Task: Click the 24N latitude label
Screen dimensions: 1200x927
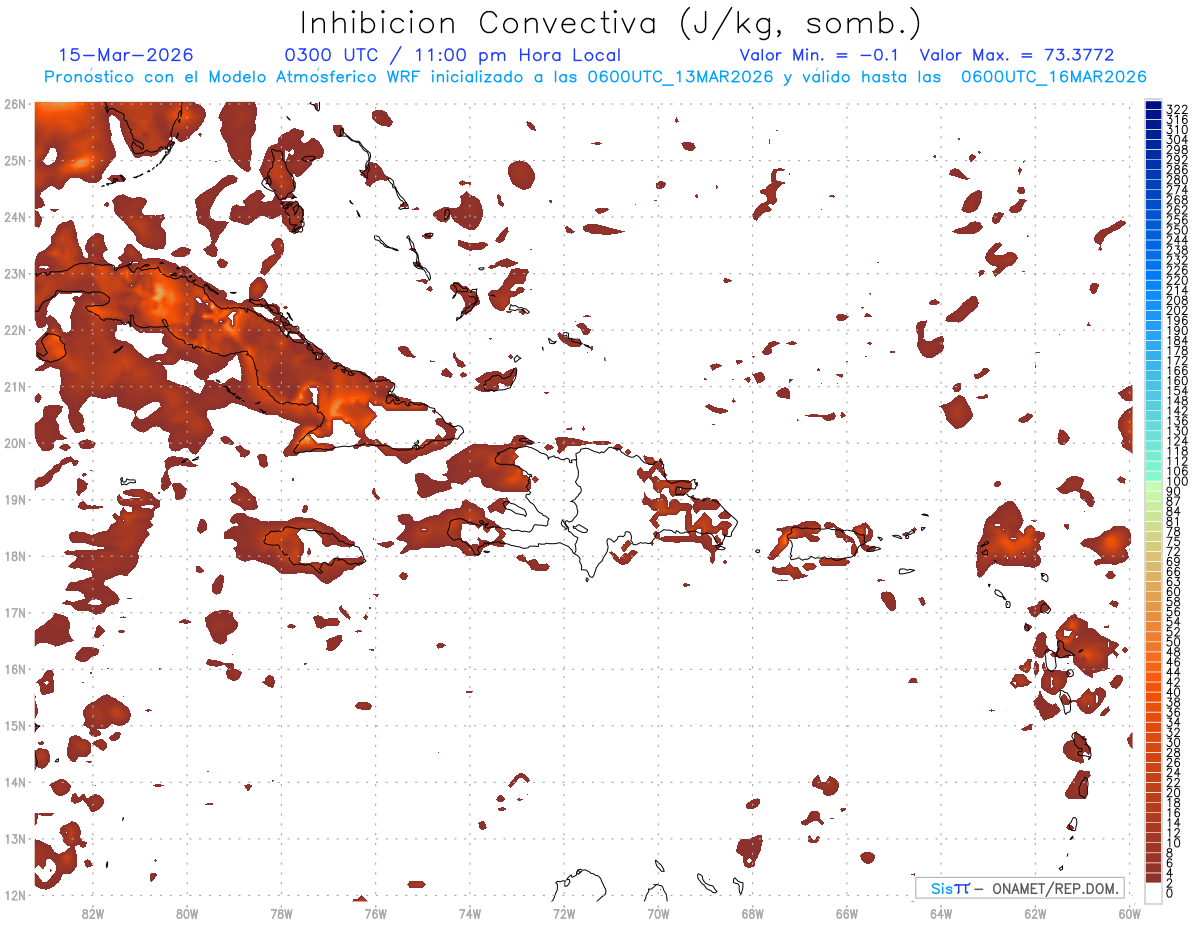Action: (x=14, y=216)
